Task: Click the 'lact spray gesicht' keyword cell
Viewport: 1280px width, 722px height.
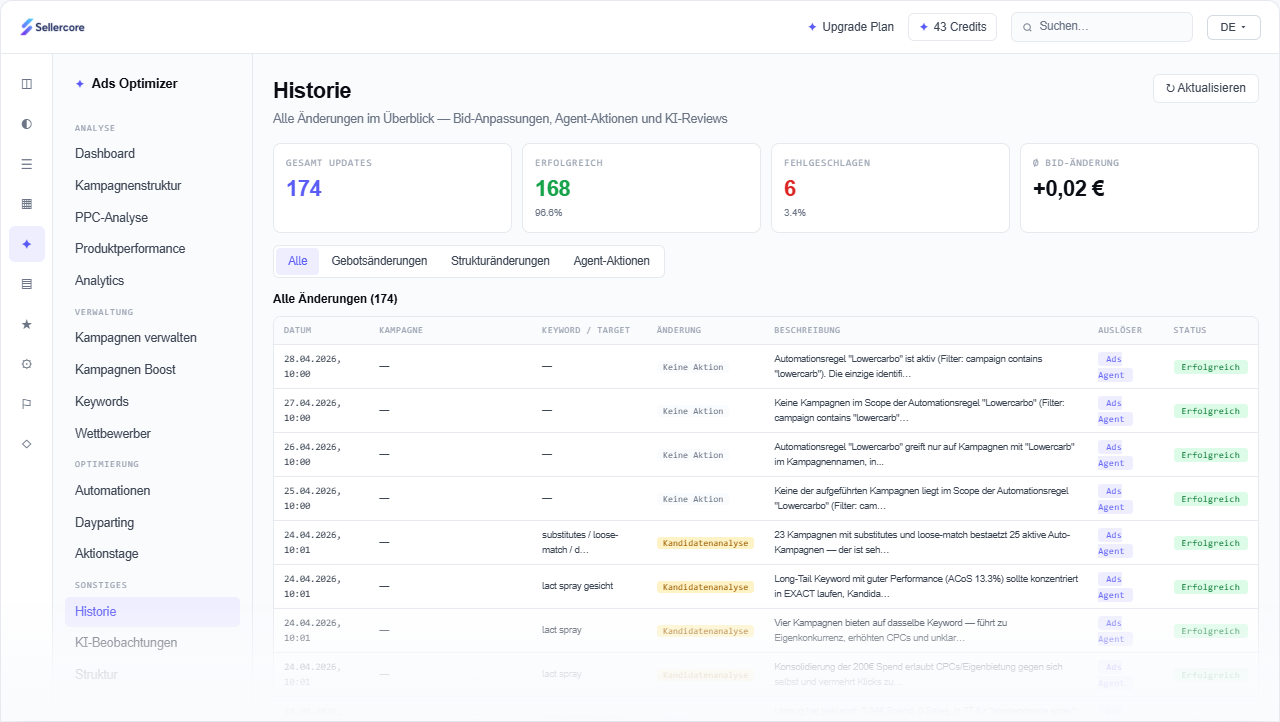Action: [x=578, y=586]
